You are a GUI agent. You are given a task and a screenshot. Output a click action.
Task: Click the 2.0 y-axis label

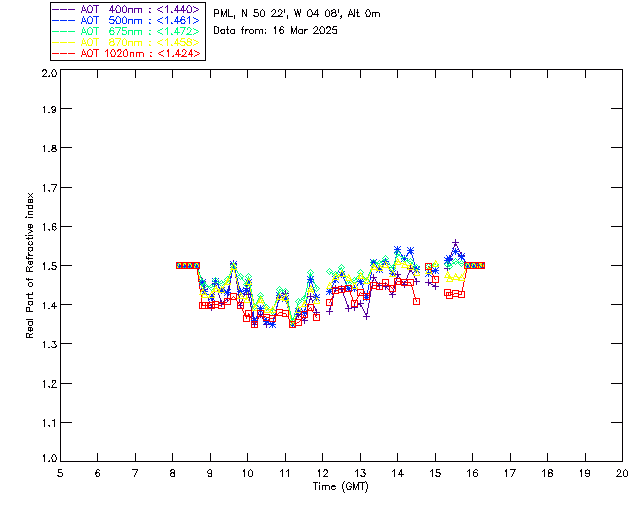point(49,74)
